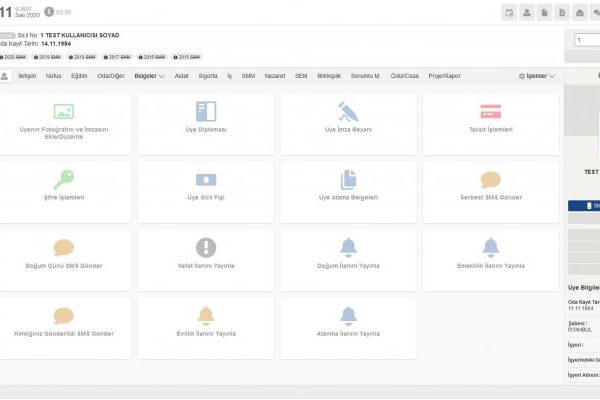Click Doğum İlanını Yayınla bell icon
The image size is (600, 400).
click(x=348, y=248)
